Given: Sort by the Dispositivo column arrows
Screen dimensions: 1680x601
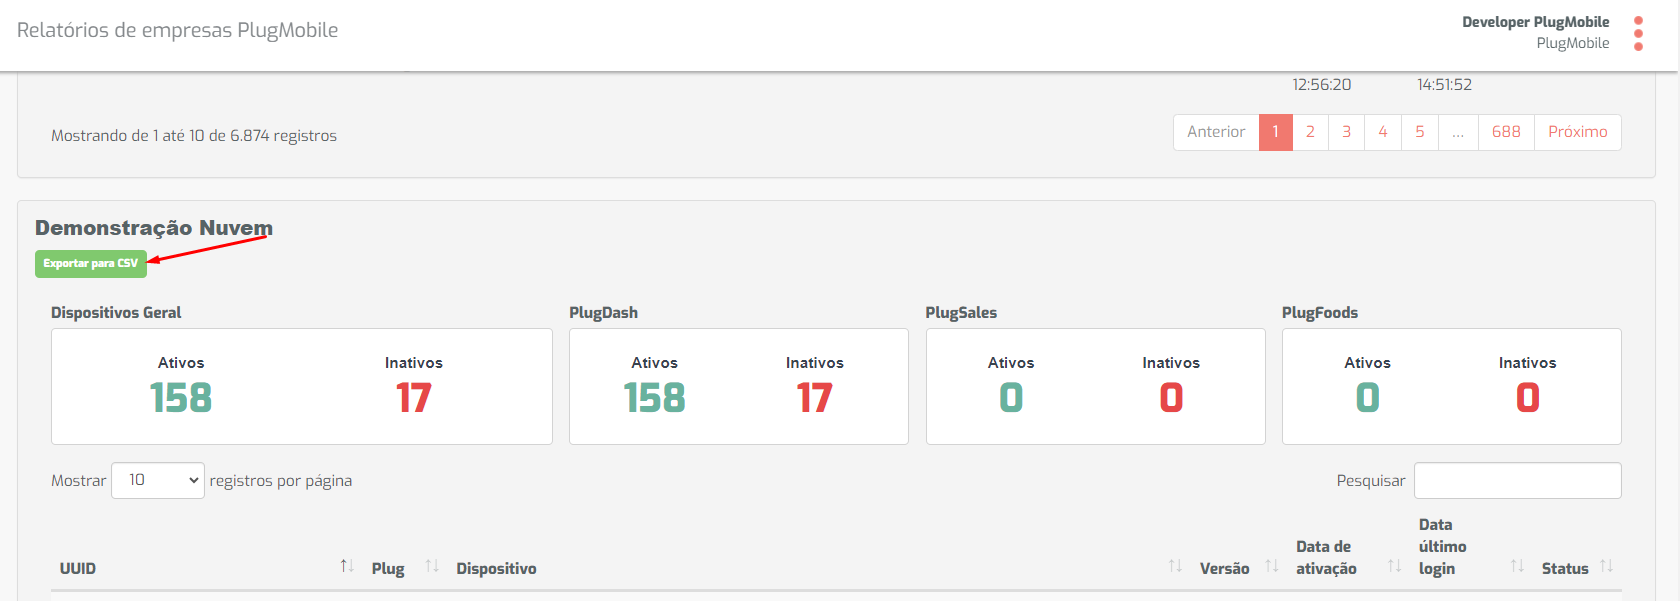Looking at the screenshot, I should 1175,566.
